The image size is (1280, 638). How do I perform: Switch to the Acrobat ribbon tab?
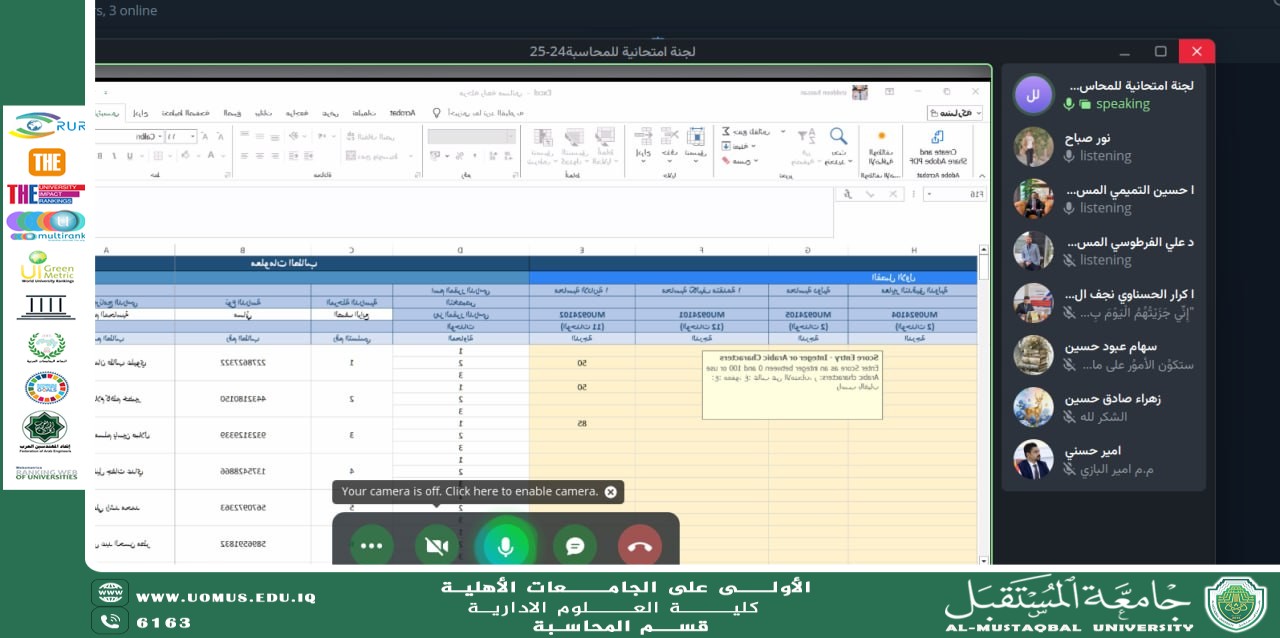click(403, 113)
